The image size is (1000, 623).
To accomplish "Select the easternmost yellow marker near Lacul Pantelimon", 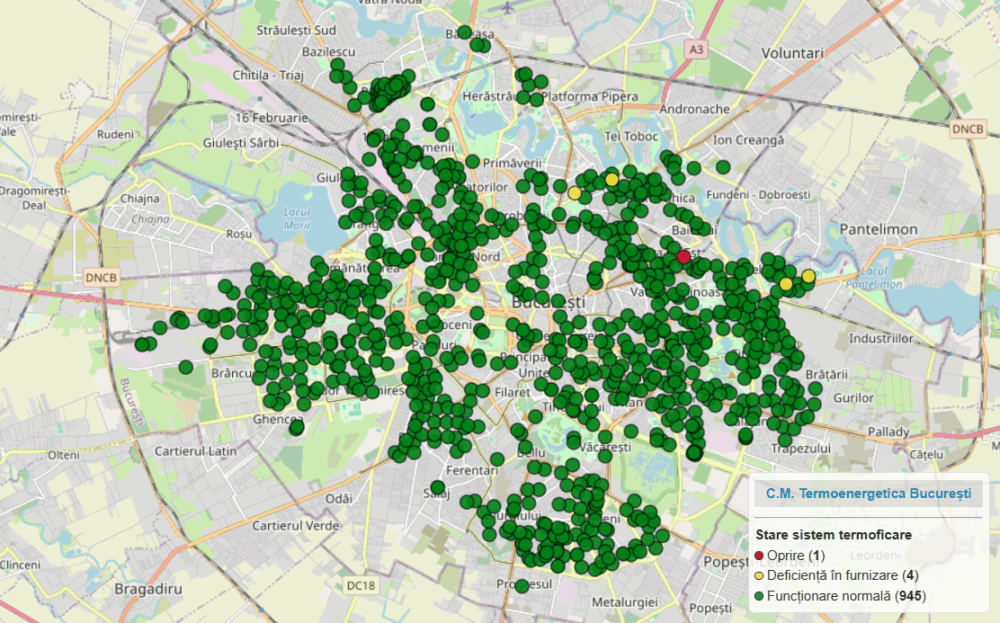I will click(808, 276).
